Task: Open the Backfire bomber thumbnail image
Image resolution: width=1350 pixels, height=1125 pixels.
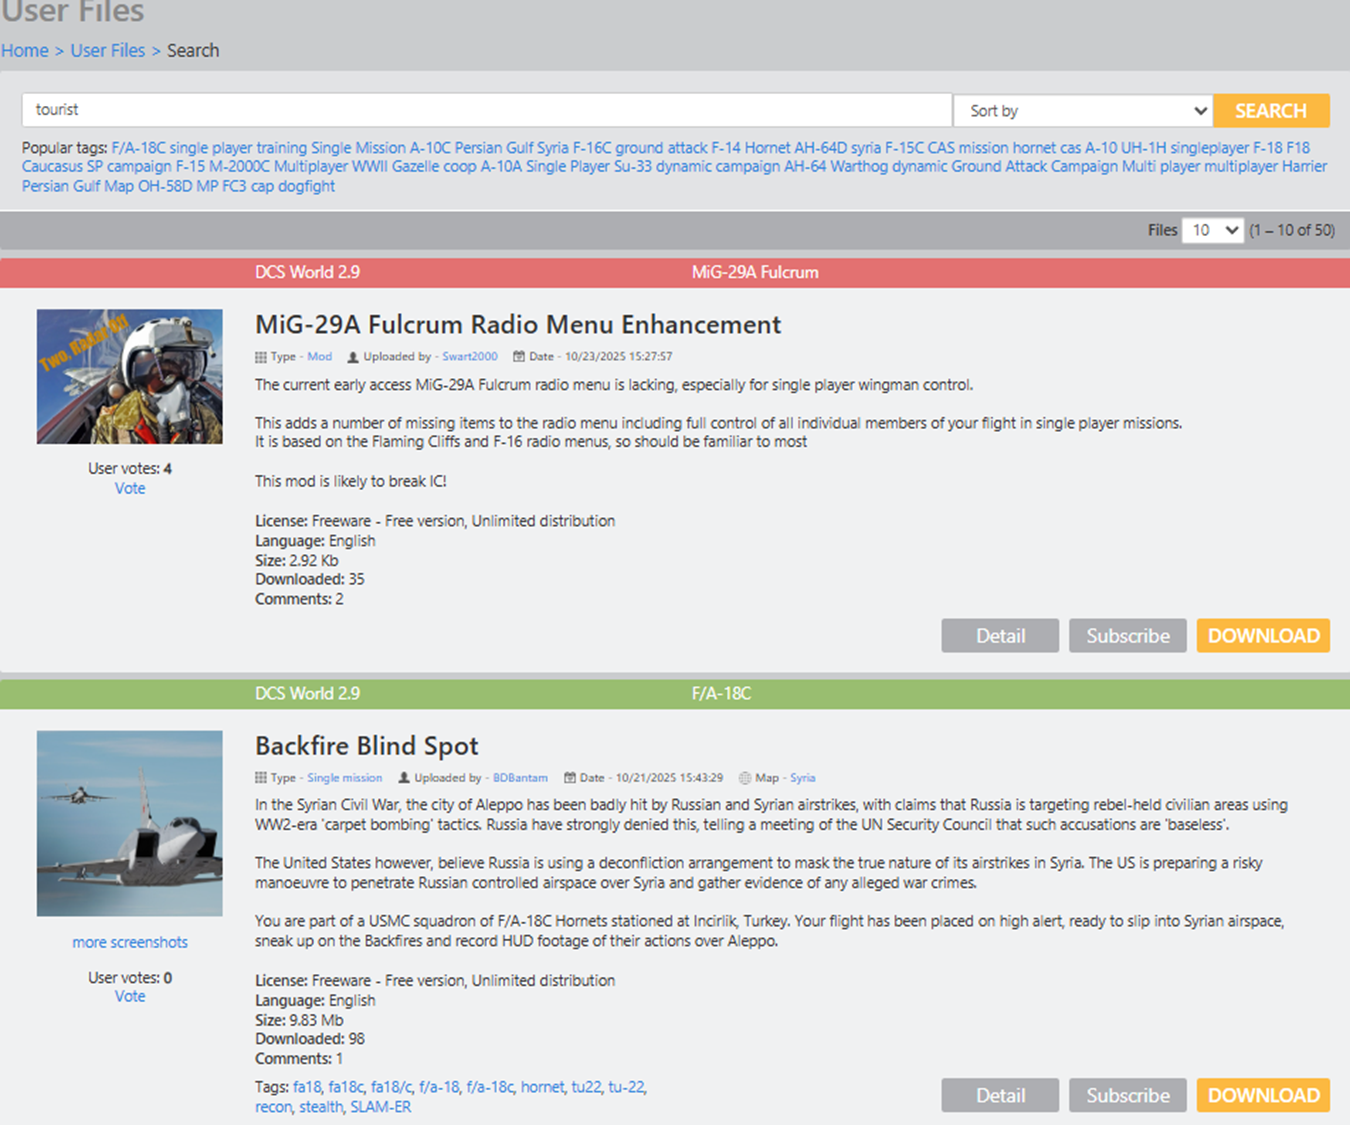Action: click(130, 823)
